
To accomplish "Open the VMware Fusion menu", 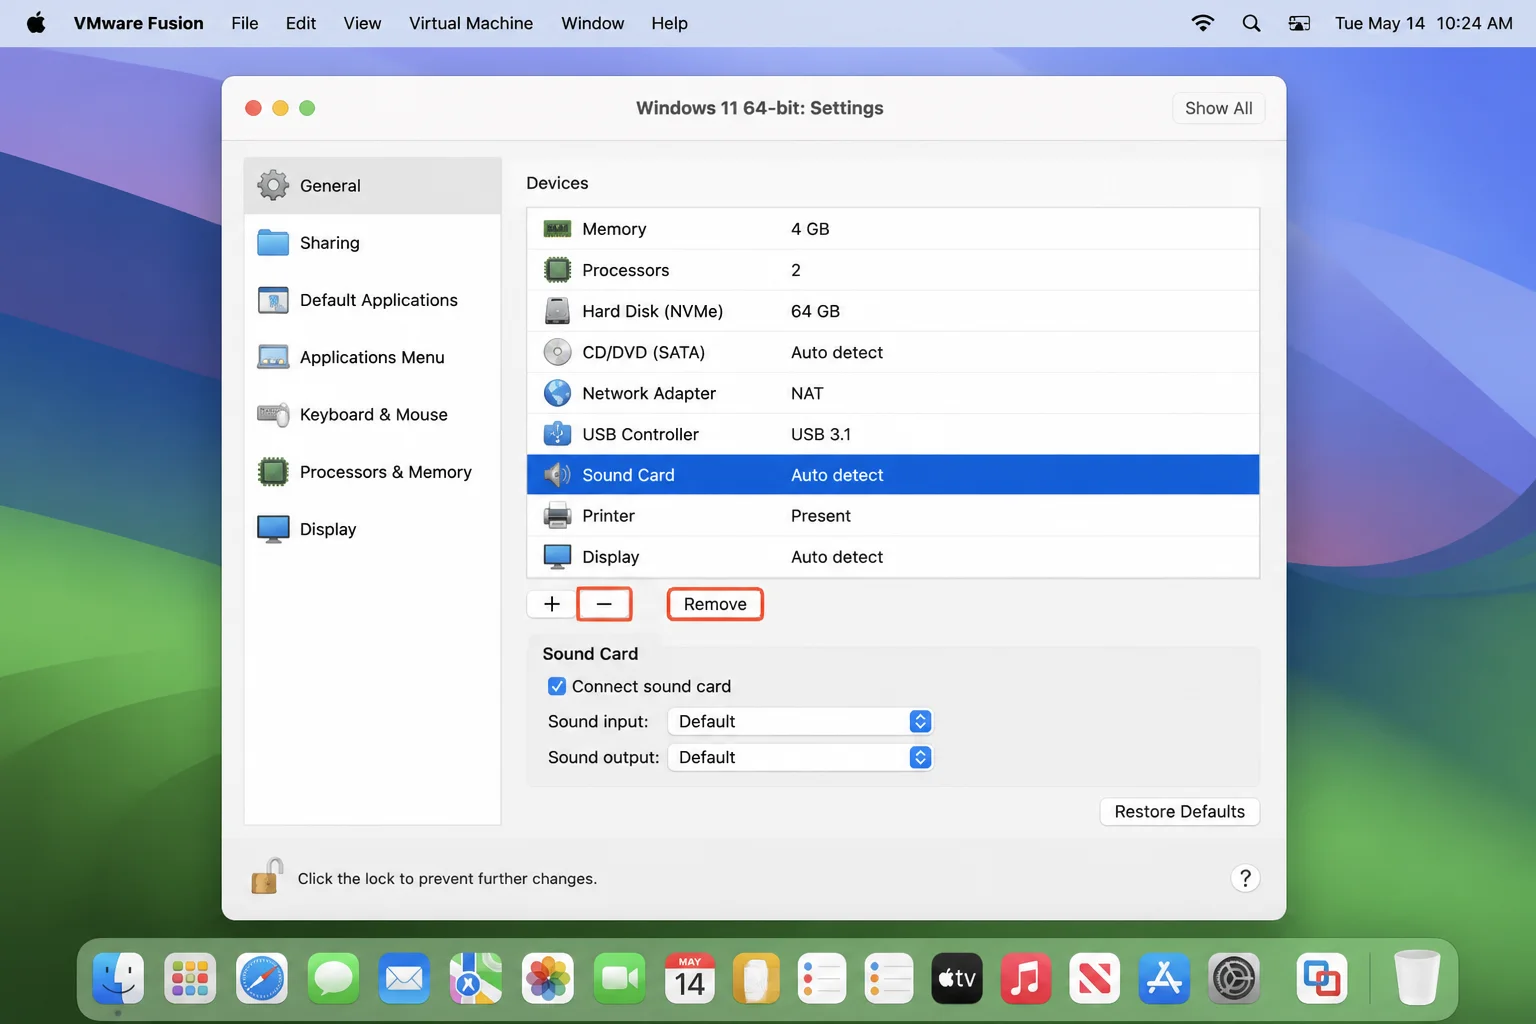I will [139, 23].
